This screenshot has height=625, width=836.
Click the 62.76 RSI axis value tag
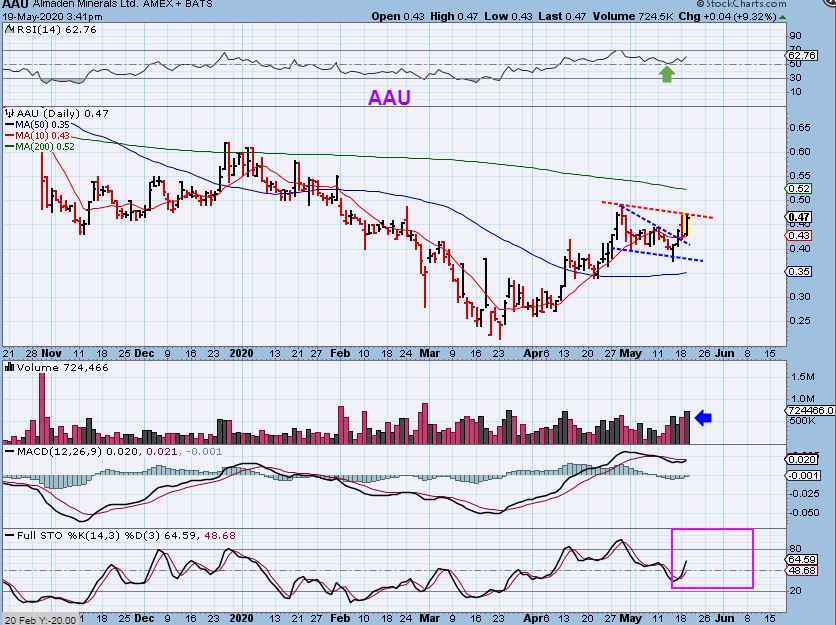802,55
